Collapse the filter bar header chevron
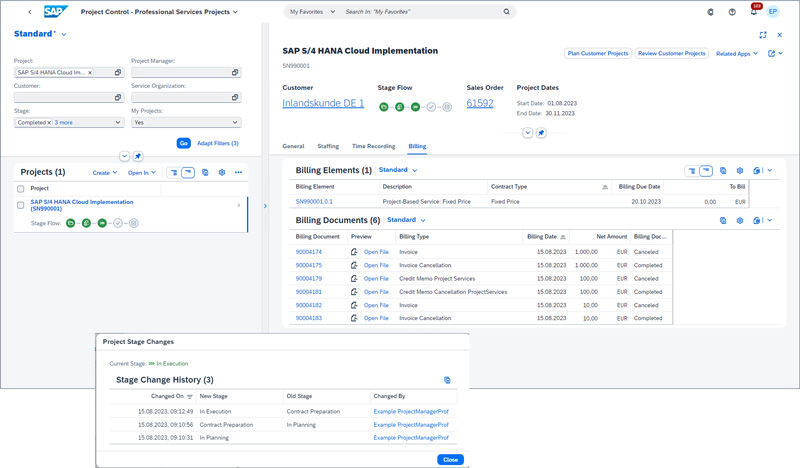The width and height of the screenshot is (800, 468). (124, 156)
